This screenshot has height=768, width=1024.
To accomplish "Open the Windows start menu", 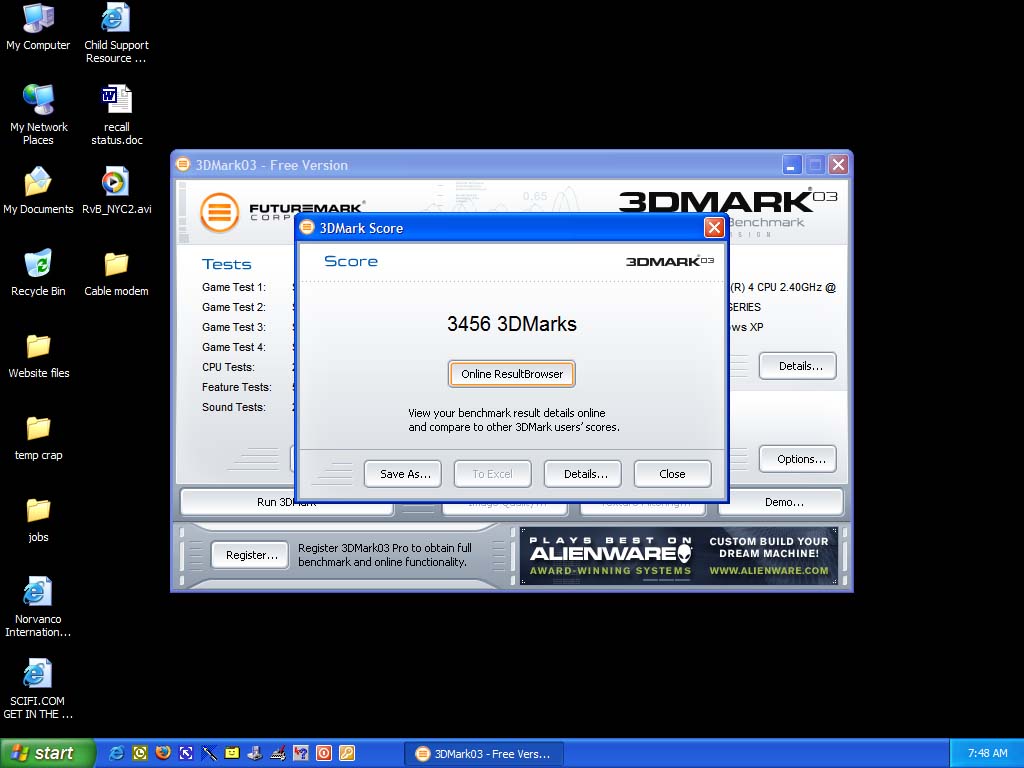I will (48, 753).
